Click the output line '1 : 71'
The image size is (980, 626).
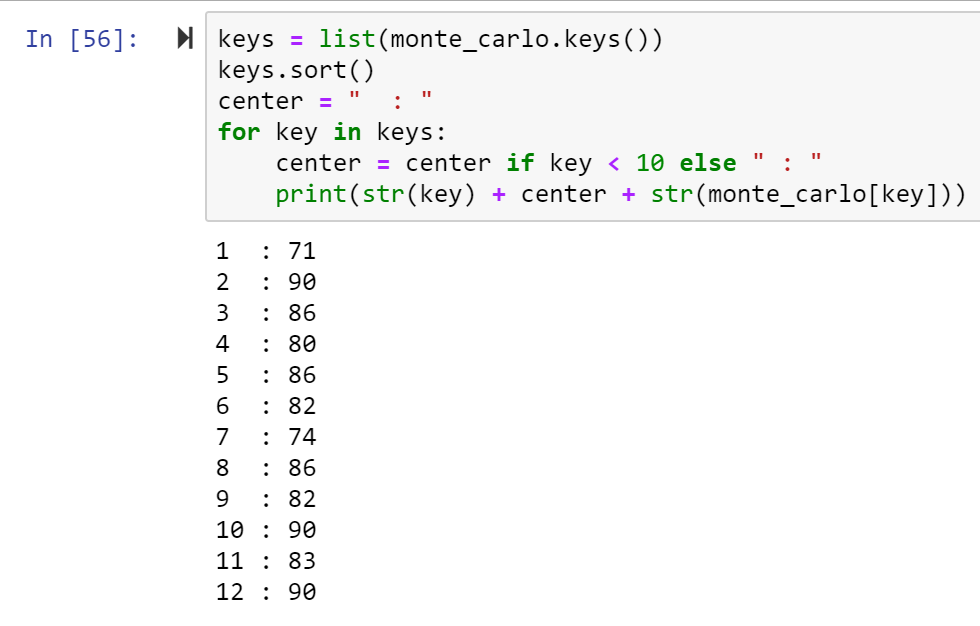[x=266, y=251]
